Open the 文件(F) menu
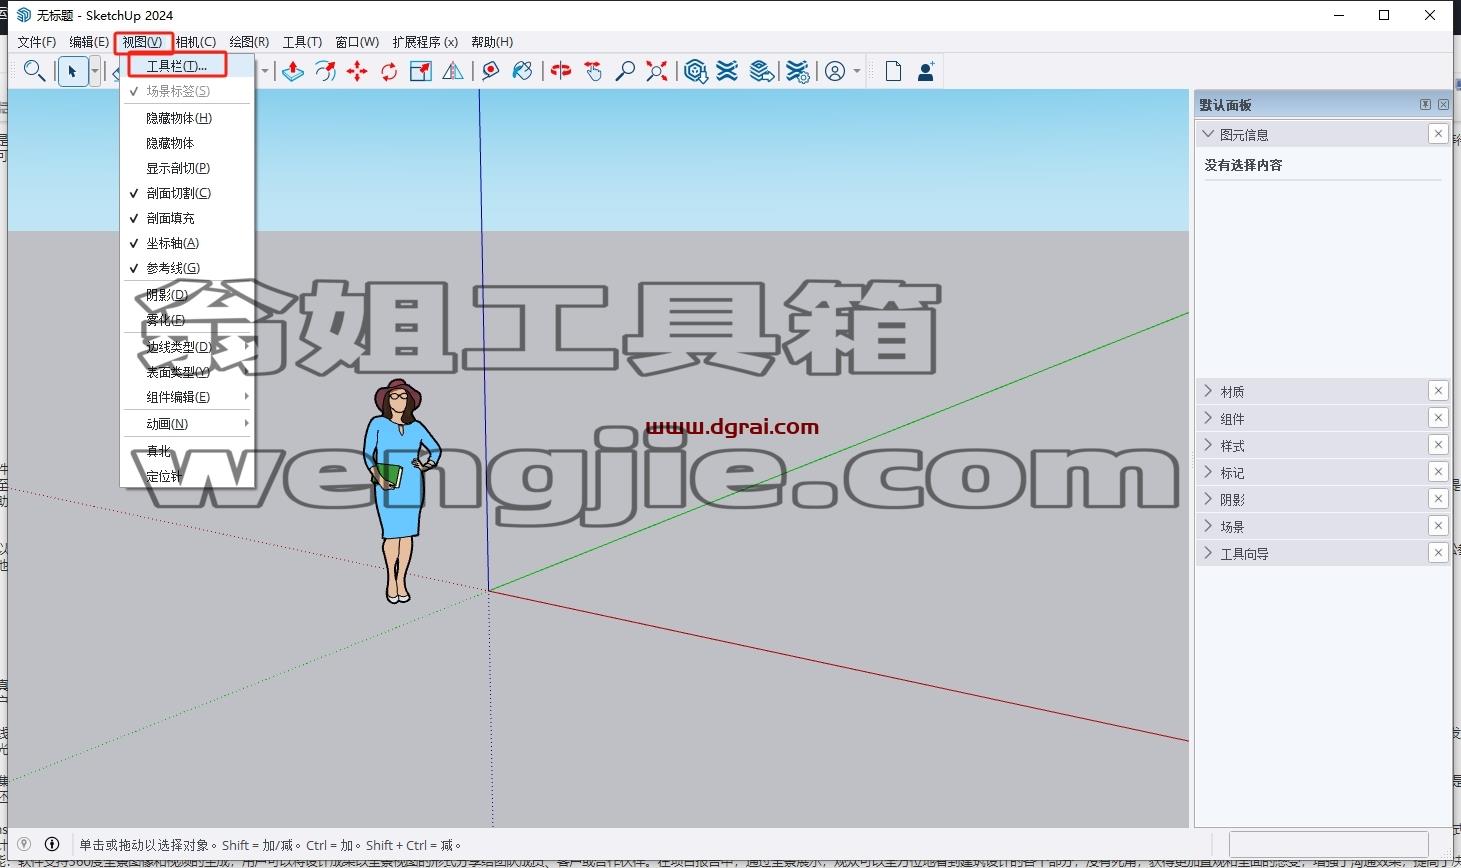Viewport: 1461px width, 868px height. 36,42
